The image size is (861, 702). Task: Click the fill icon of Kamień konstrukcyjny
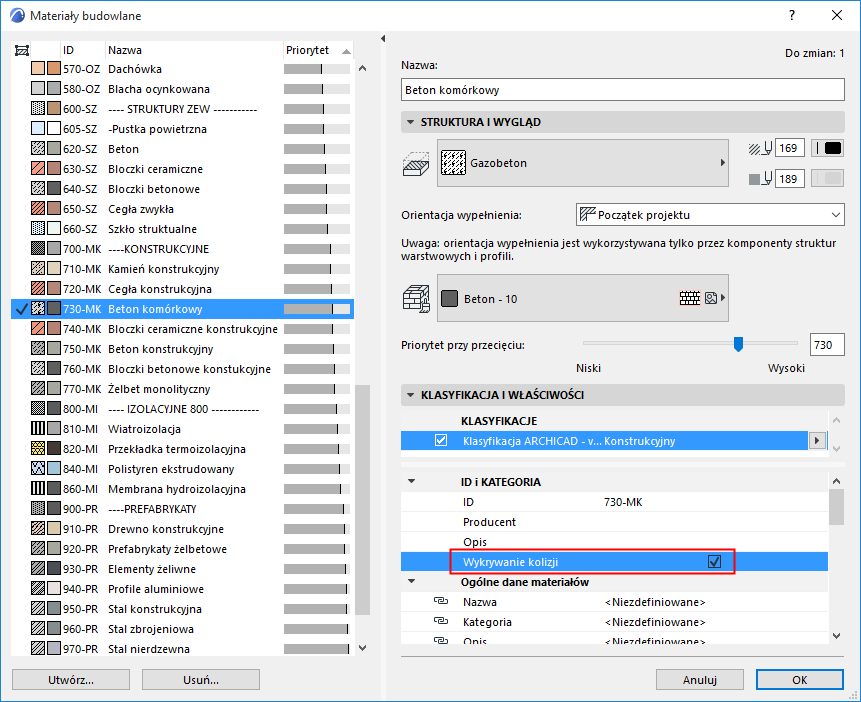tap(38, 269)
